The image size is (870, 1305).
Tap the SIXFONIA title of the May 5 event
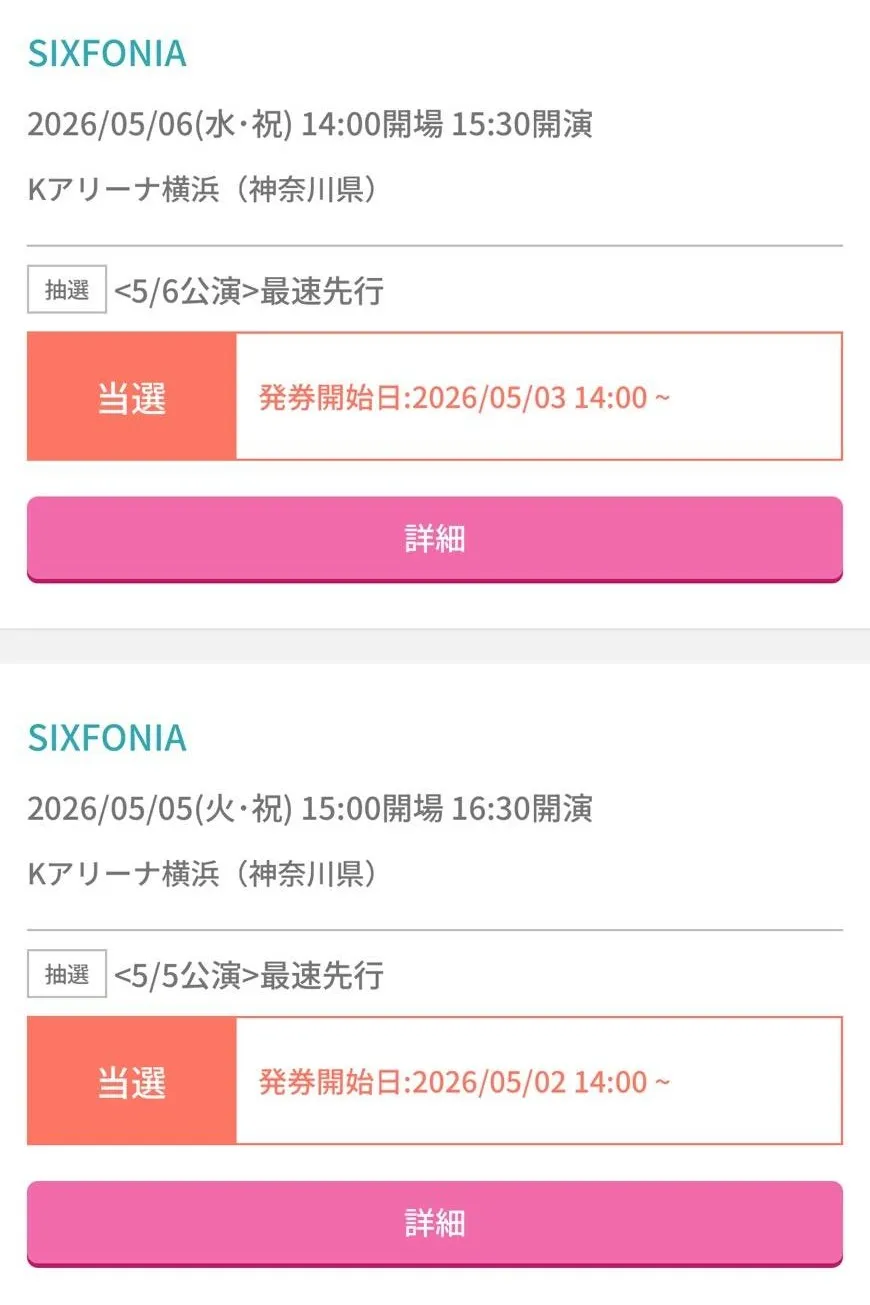click(x=107, y=738)
